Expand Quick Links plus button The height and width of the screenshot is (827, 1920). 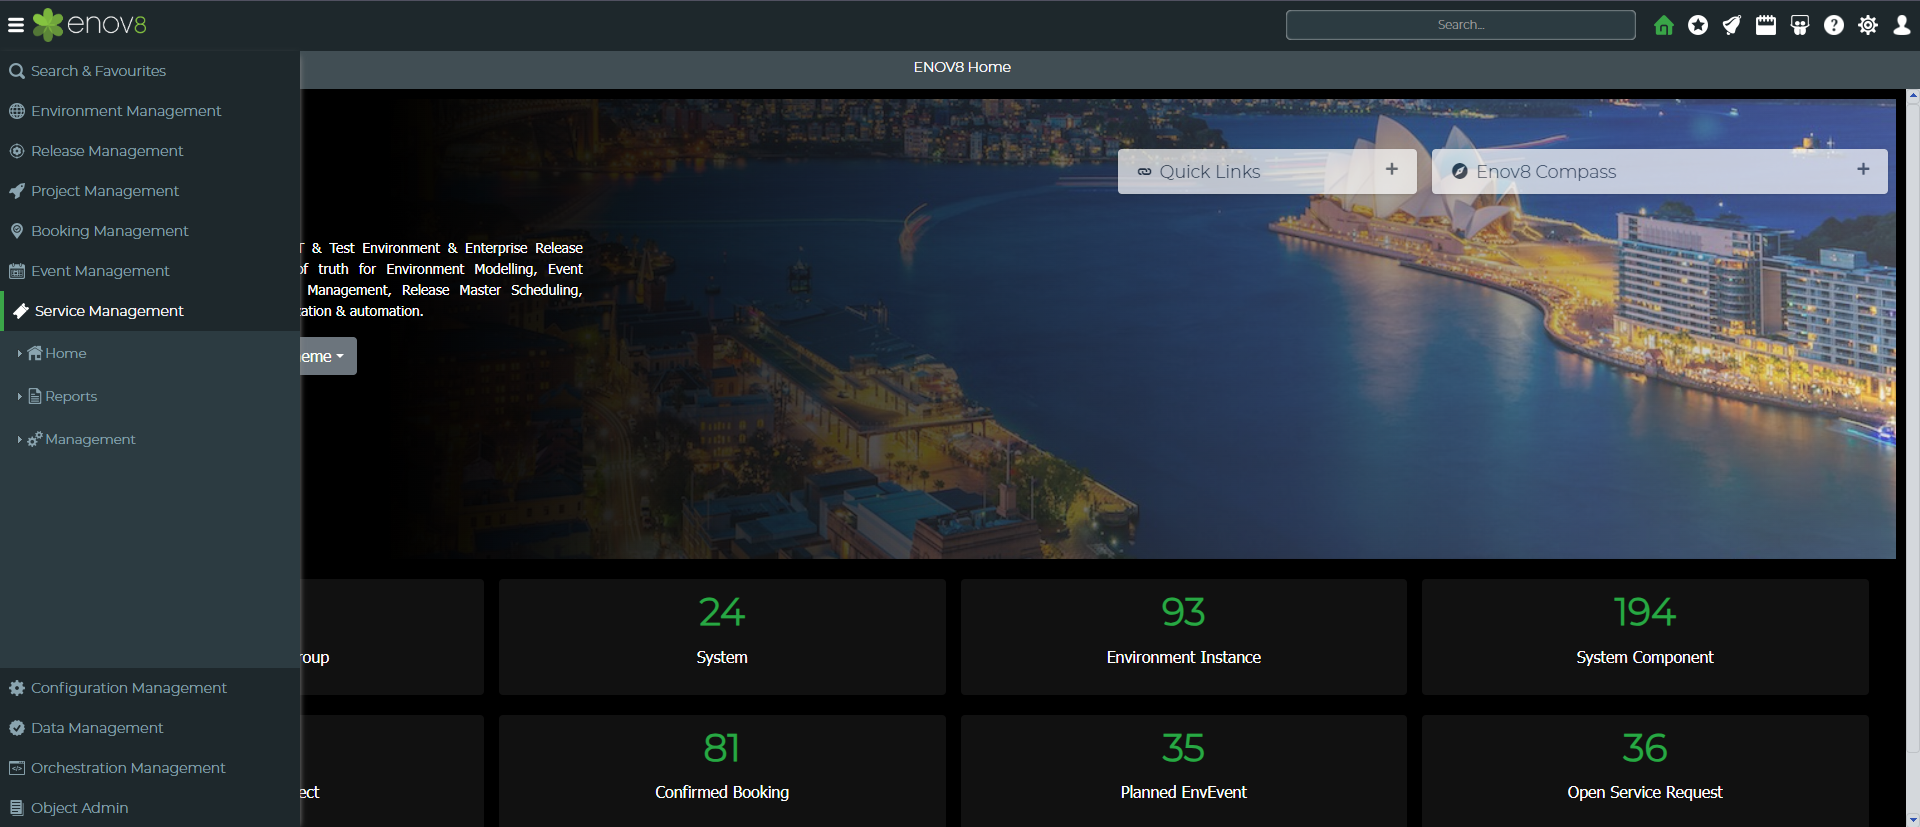(1392, 170)
